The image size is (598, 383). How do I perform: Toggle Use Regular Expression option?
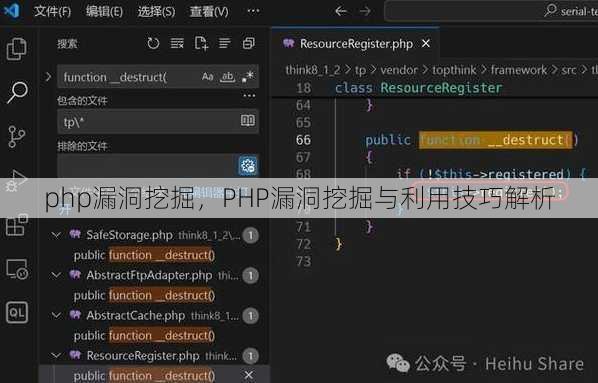[x=248, y=76]
